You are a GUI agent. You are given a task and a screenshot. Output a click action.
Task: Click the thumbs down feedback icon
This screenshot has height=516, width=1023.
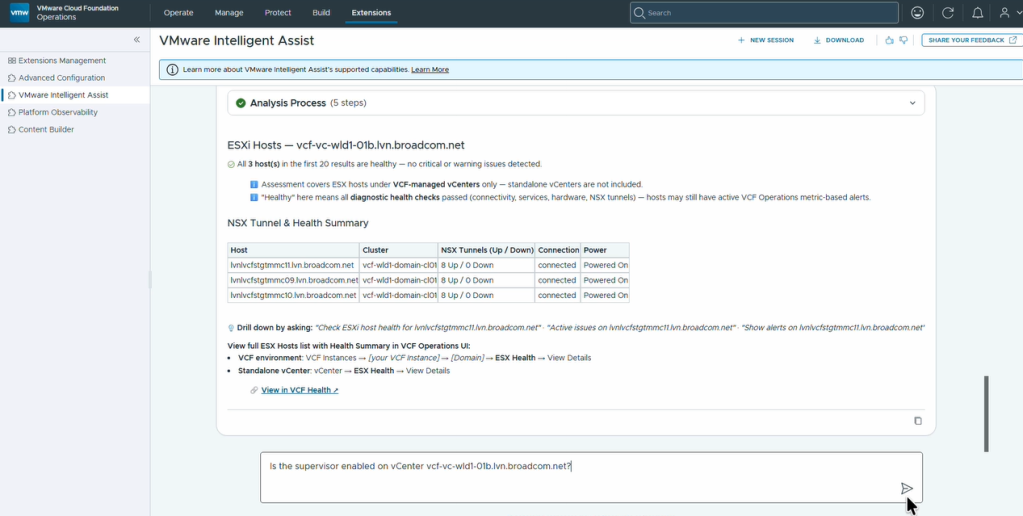pyautogui.click(x=904, y=40)
